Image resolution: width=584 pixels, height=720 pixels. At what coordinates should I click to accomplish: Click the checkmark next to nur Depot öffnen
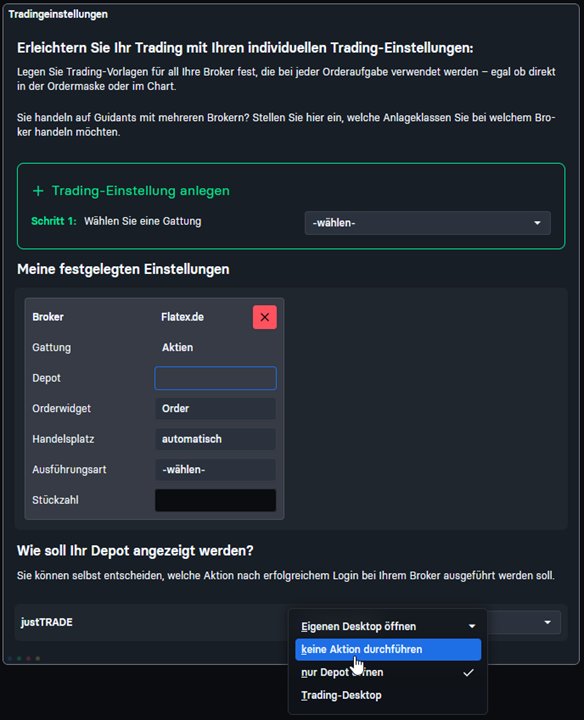pyautogui.click(x=468, y=673)
